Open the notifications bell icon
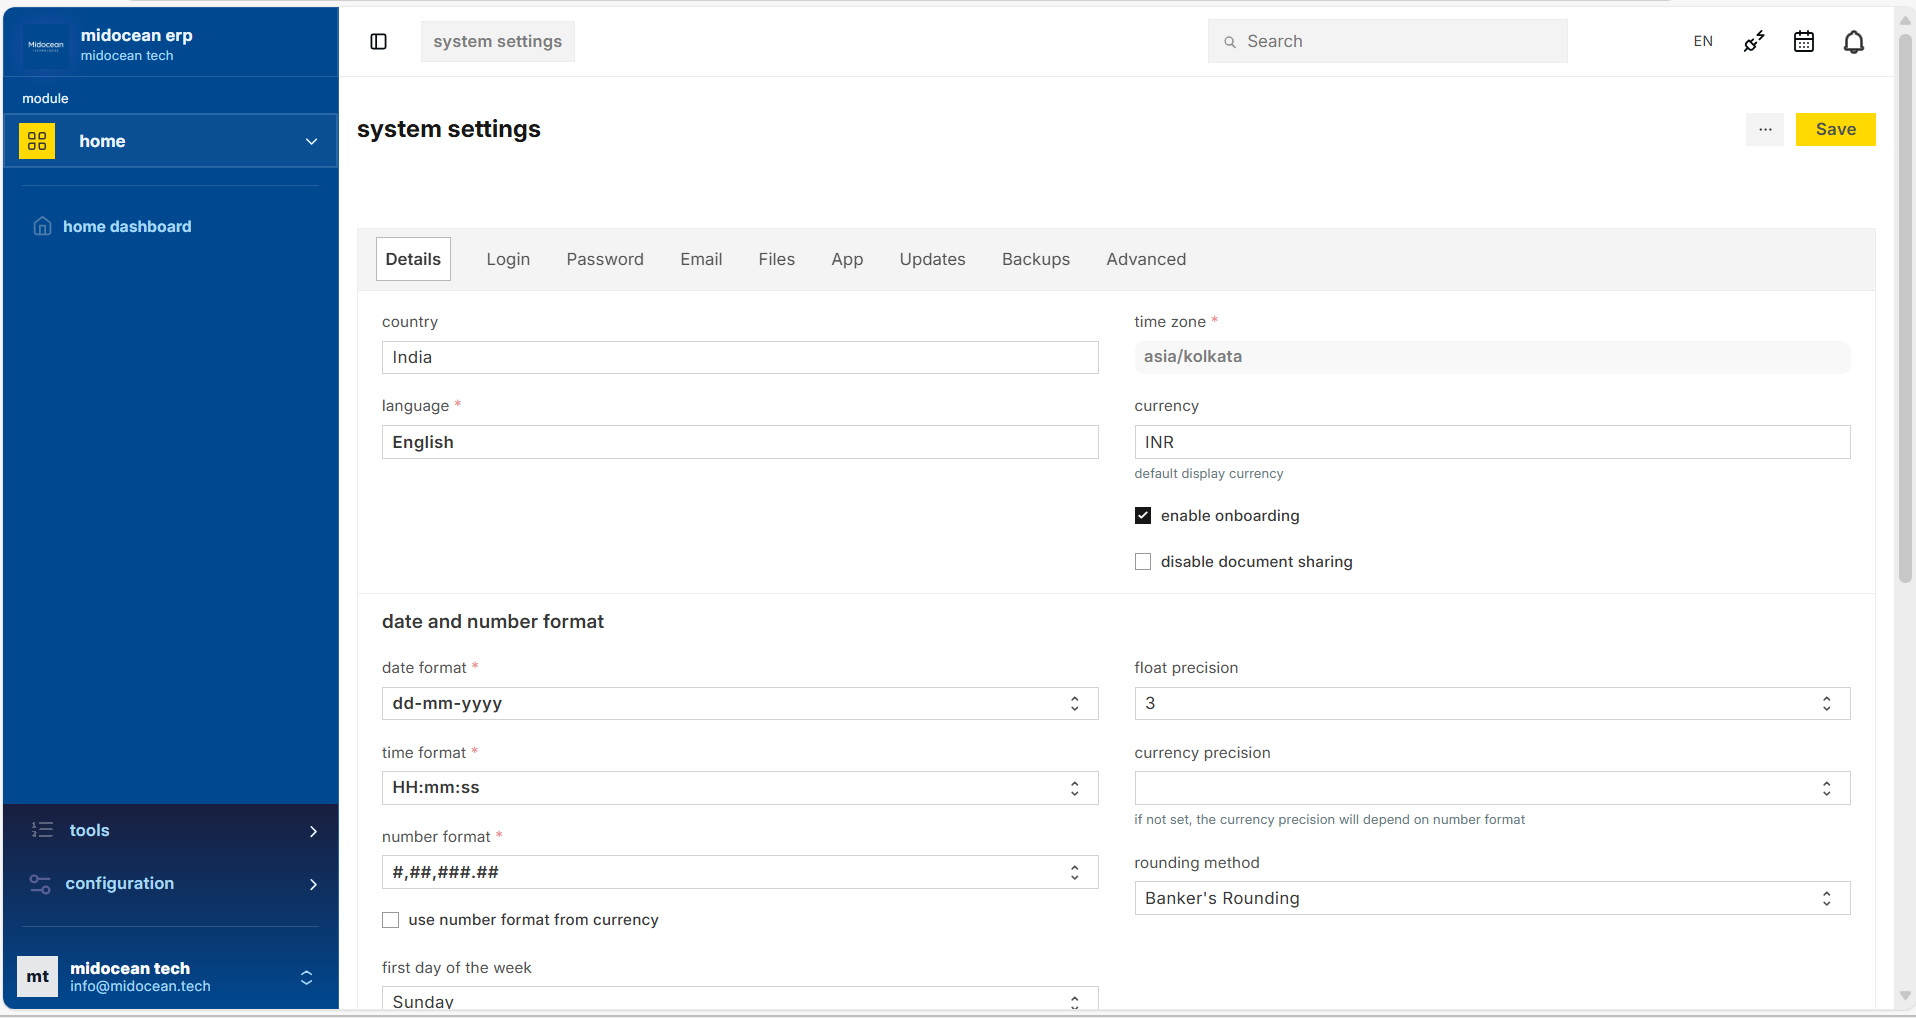Image resolution: width=1916 pixels, height=1018 pixels. point(1854,41)
